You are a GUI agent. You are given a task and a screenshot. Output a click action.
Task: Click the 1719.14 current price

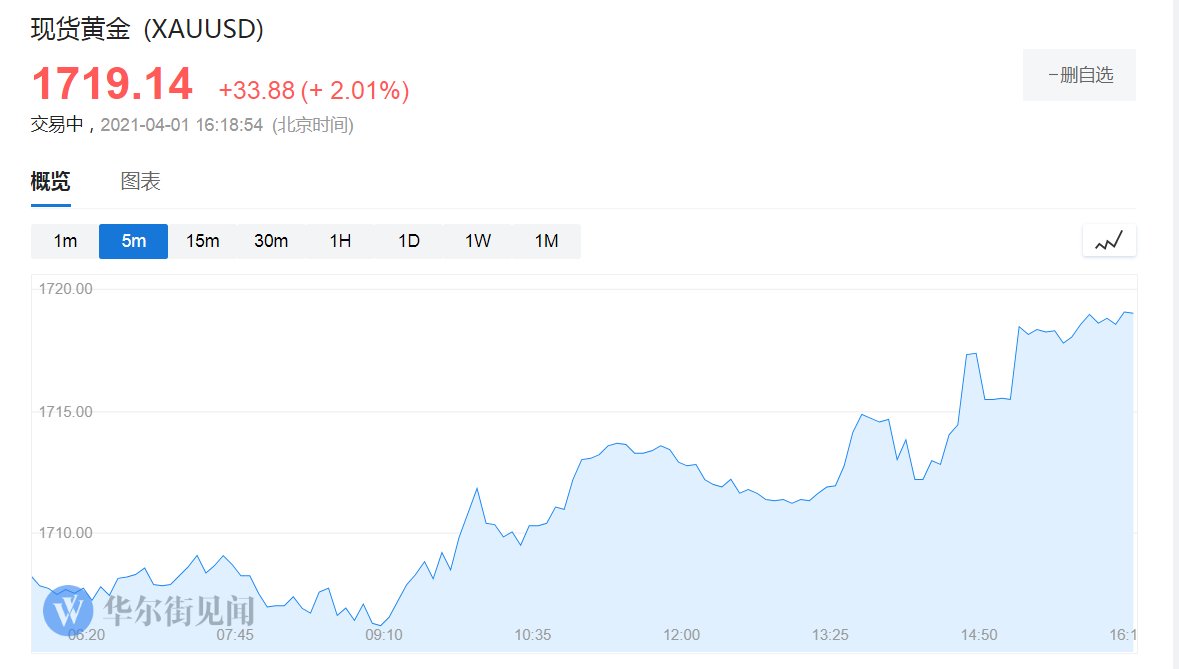click(112, 85)
